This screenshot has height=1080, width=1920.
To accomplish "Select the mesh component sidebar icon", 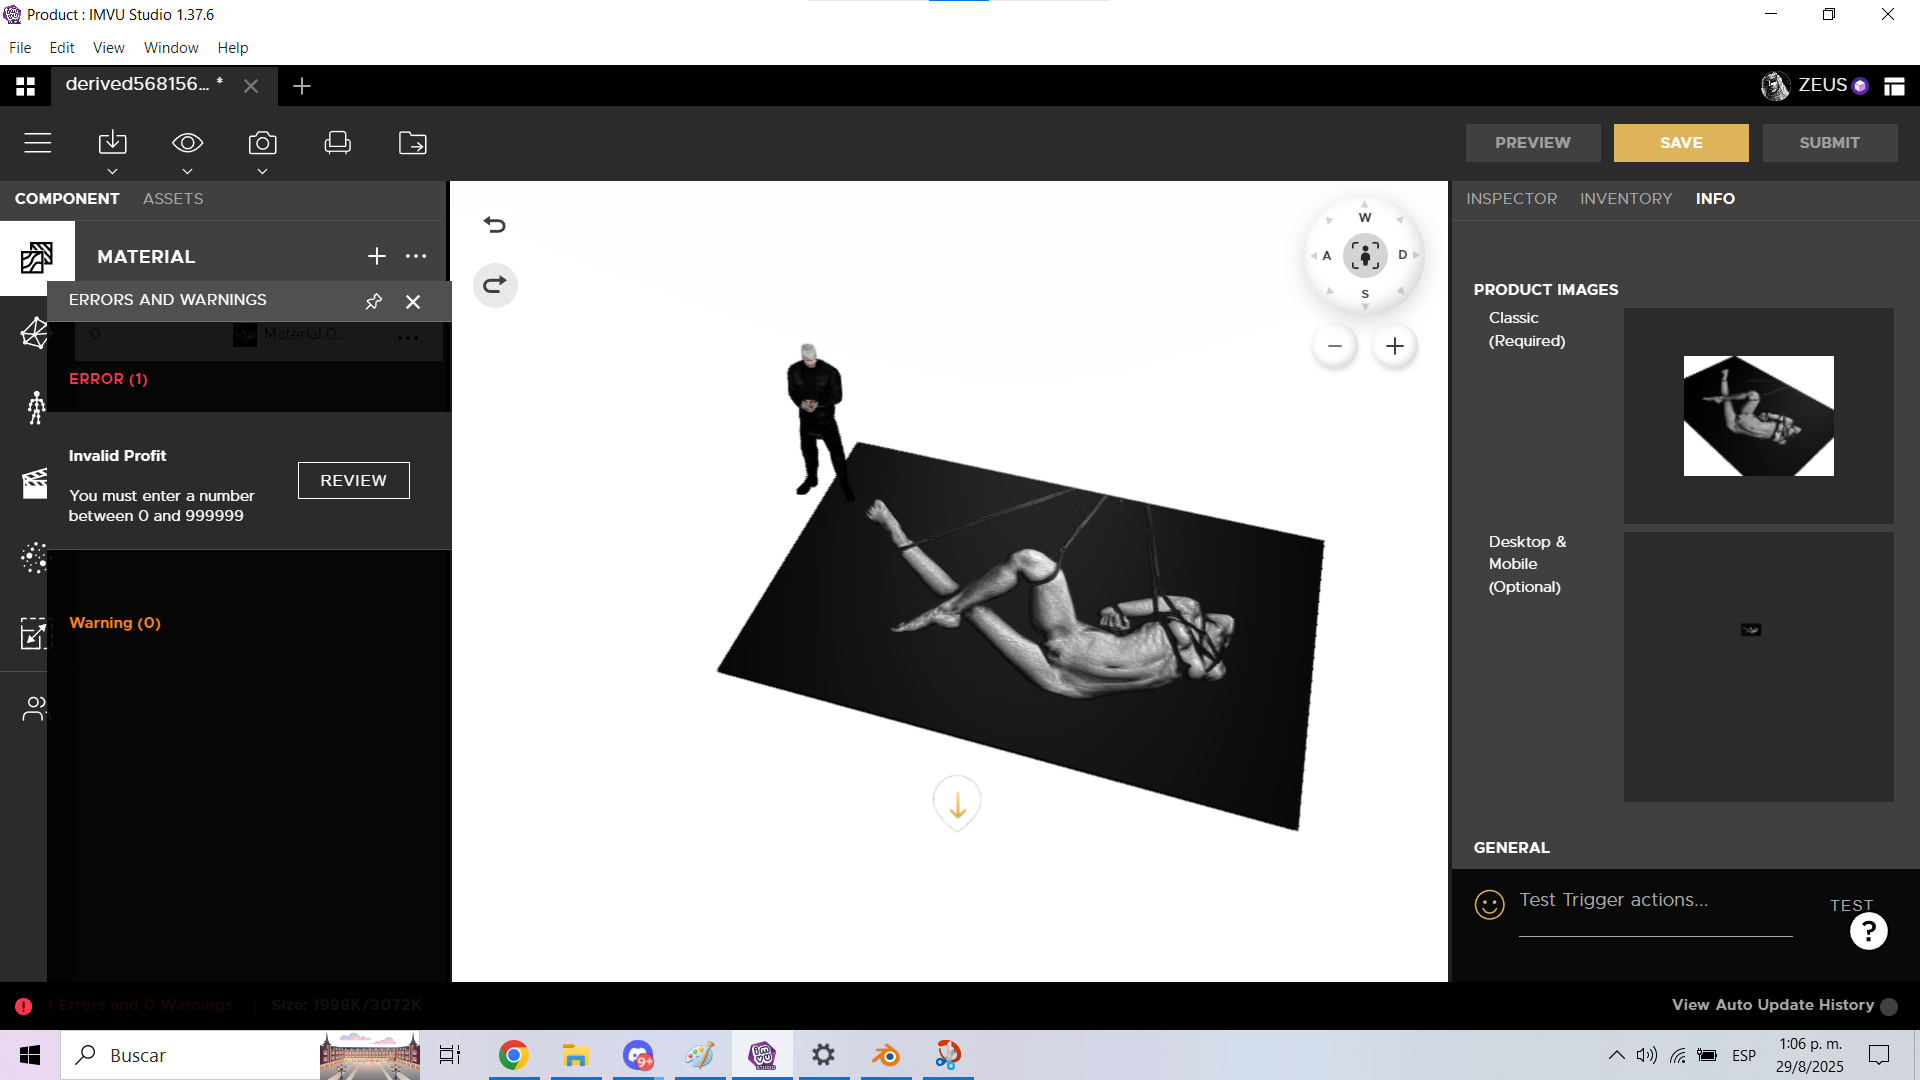I will coord(35,333).
